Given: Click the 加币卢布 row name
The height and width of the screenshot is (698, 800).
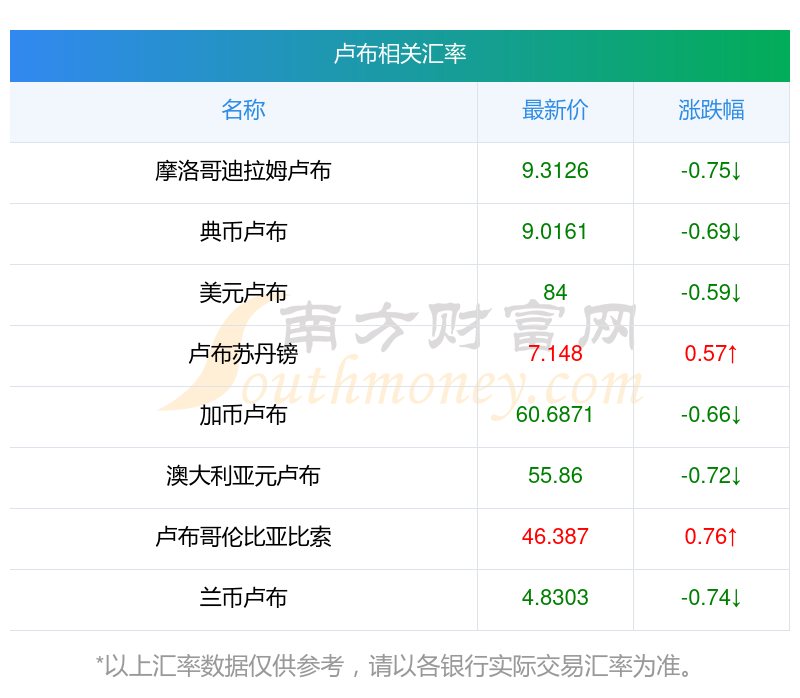Looking at the screenshot, I should [243, 415].
